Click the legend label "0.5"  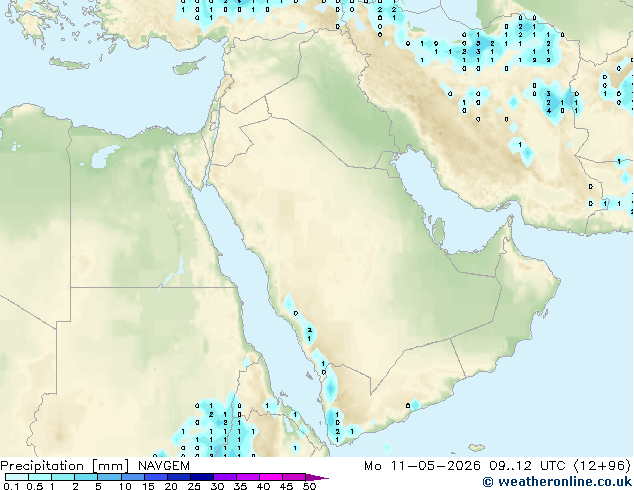[34, 486]
